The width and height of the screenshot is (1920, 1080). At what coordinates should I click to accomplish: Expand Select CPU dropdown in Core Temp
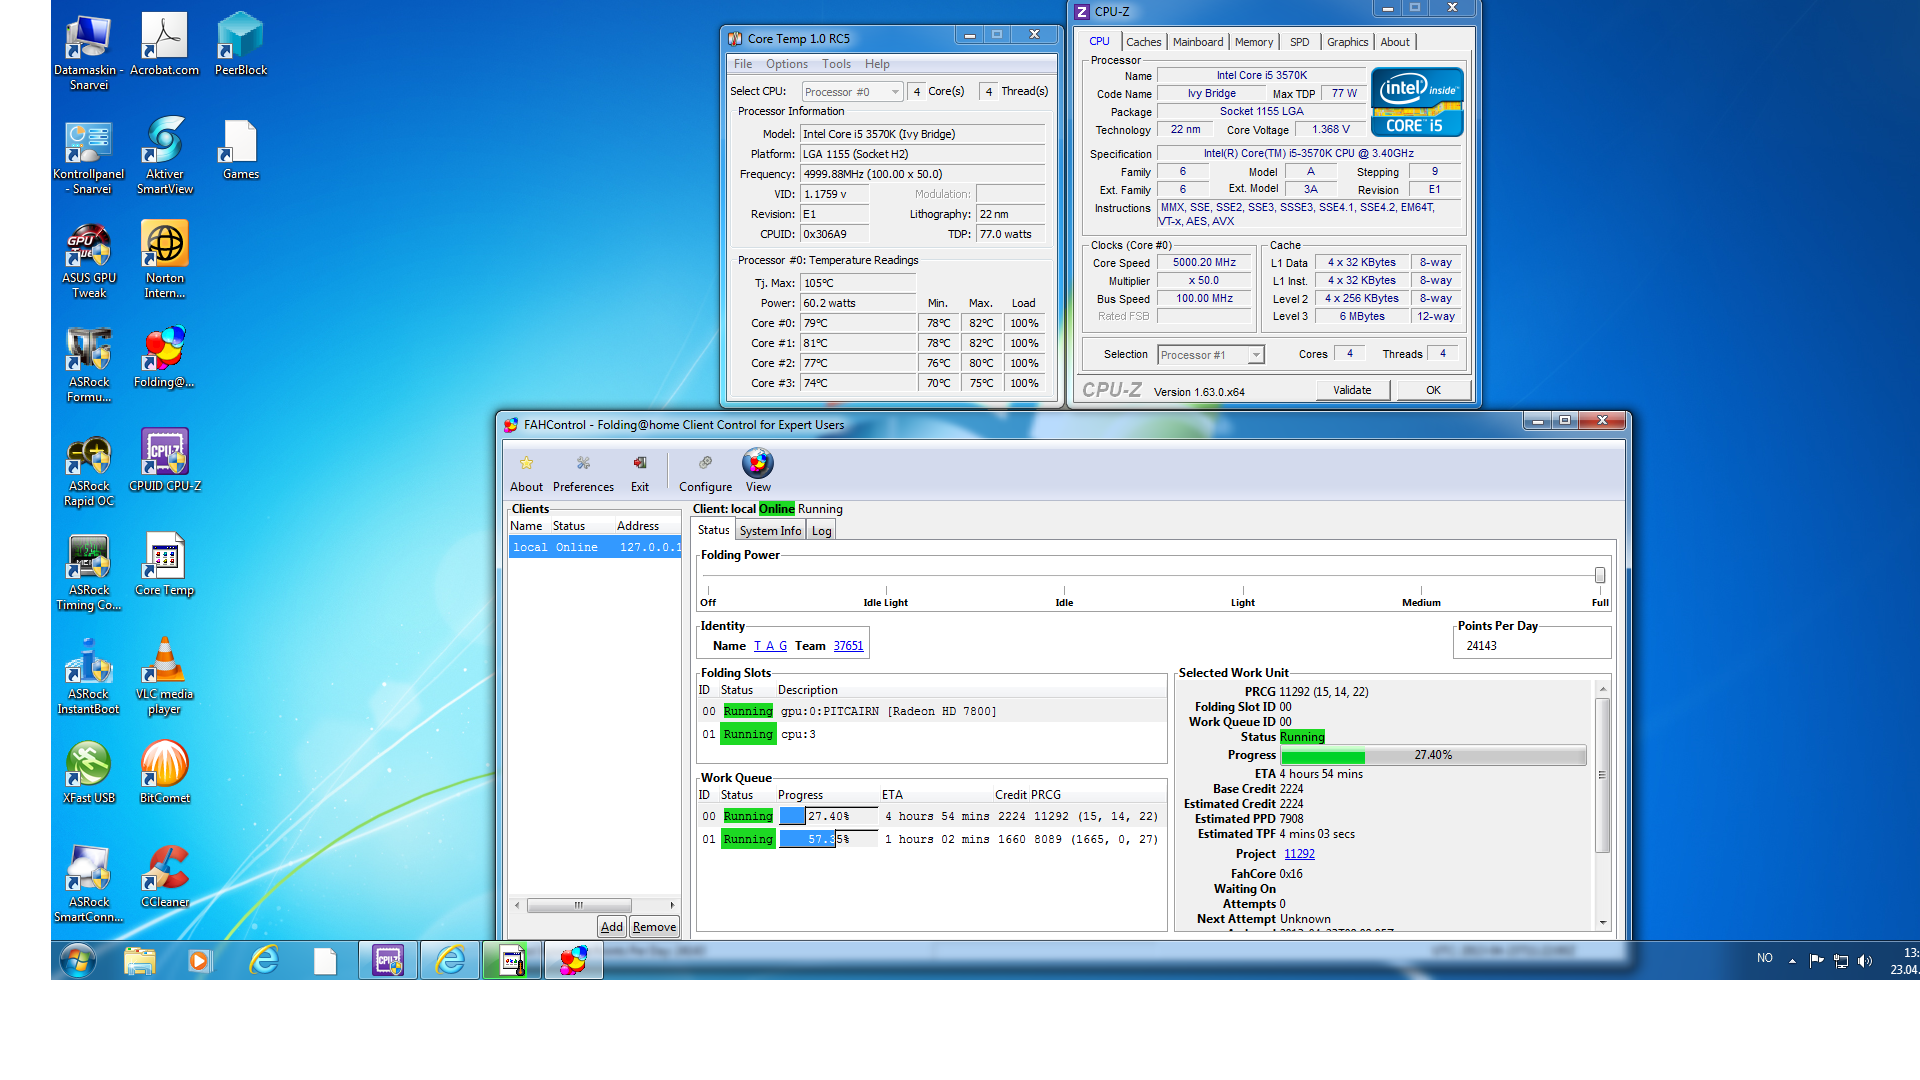pos(852,92)
